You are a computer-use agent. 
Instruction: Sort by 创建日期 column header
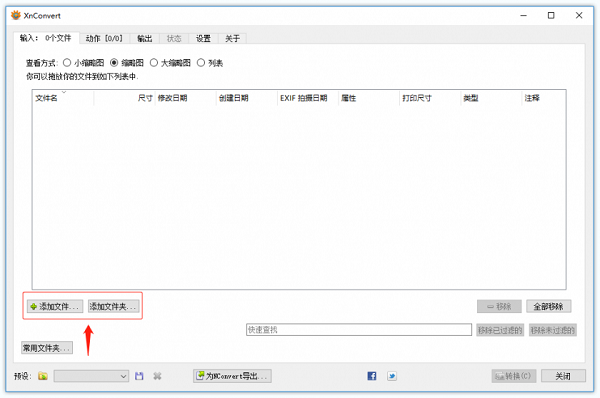point(247,98)
